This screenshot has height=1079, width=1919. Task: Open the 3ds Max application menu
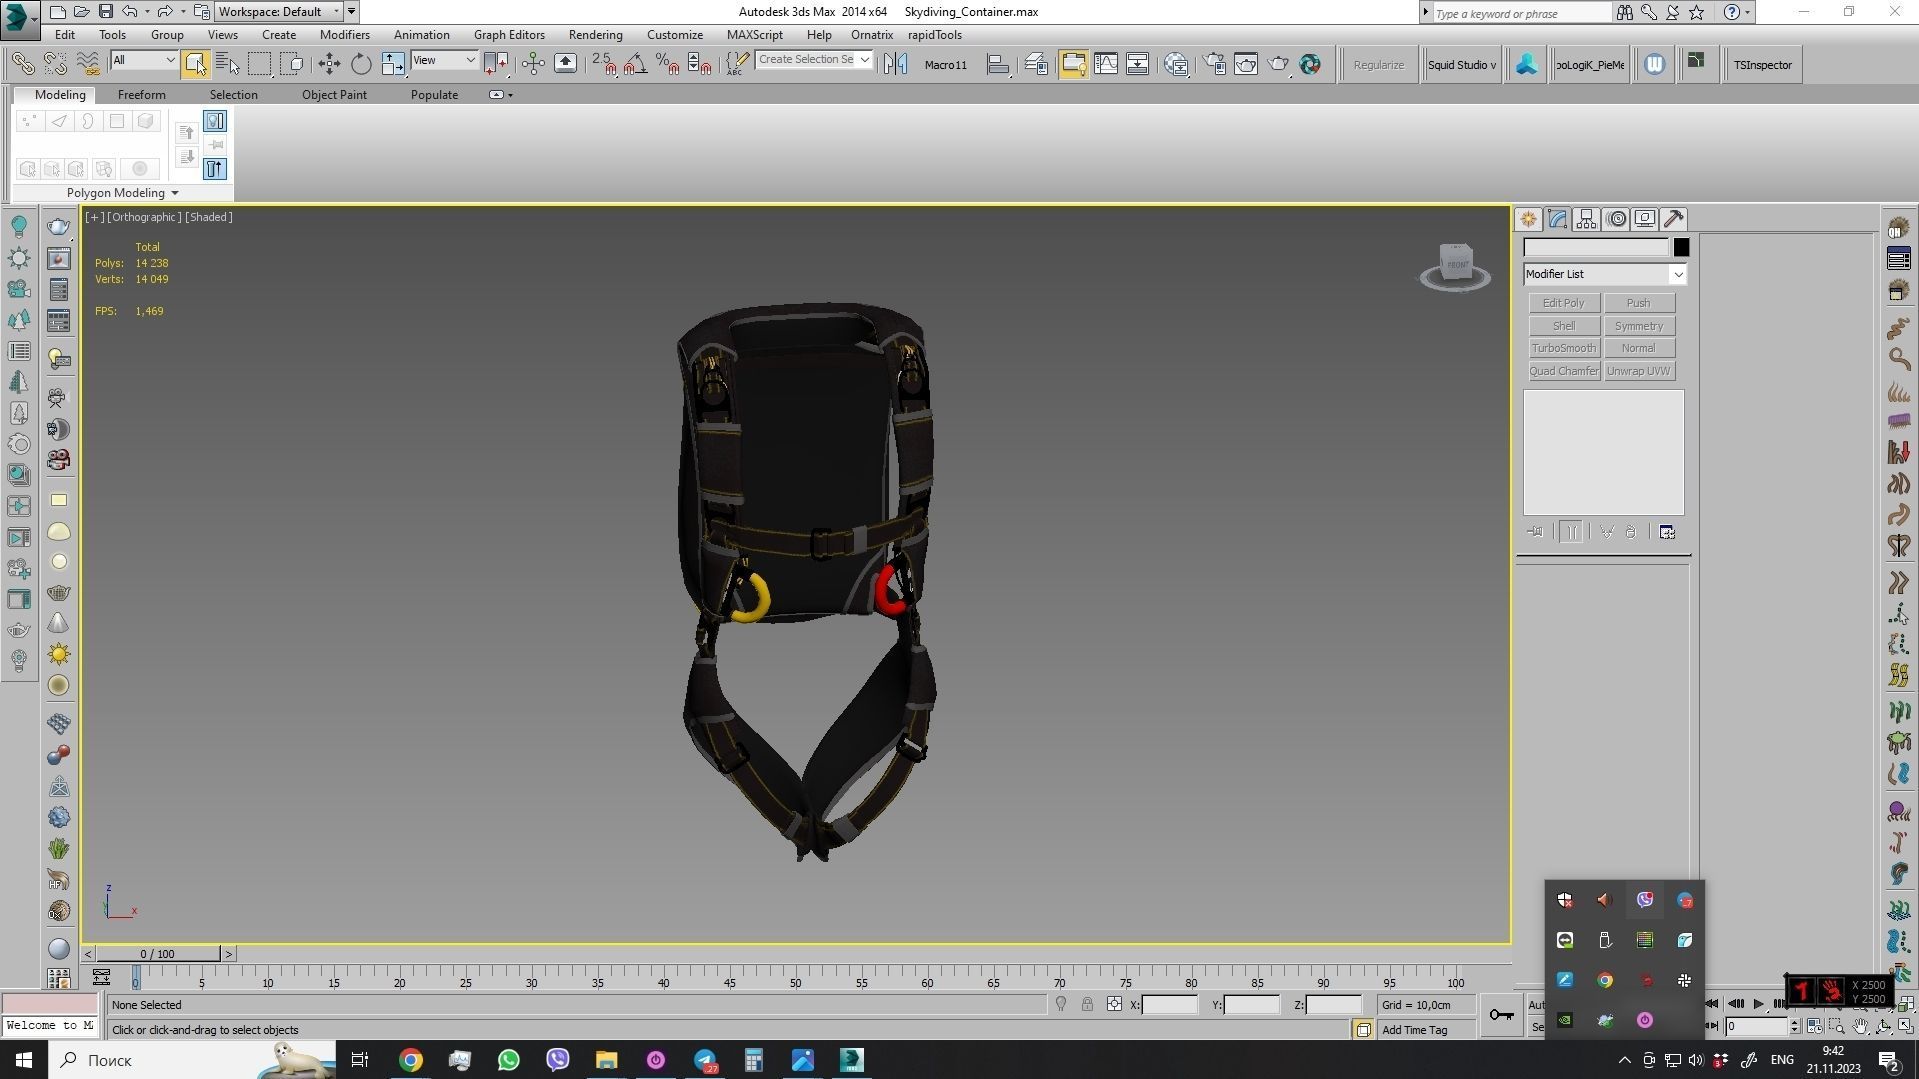[19, 18]
